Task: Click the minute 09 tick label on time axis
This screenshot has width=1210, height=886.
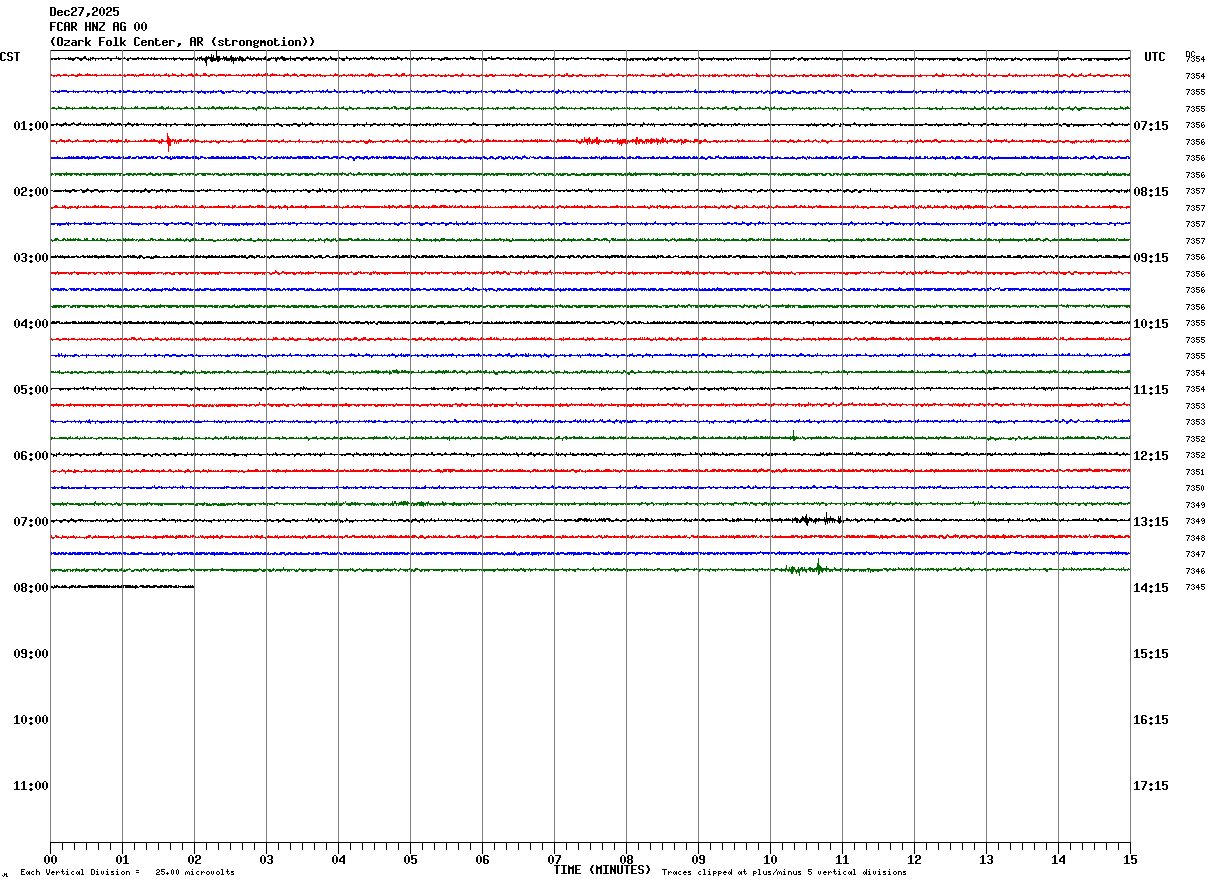Action: [x=698, y=859]
